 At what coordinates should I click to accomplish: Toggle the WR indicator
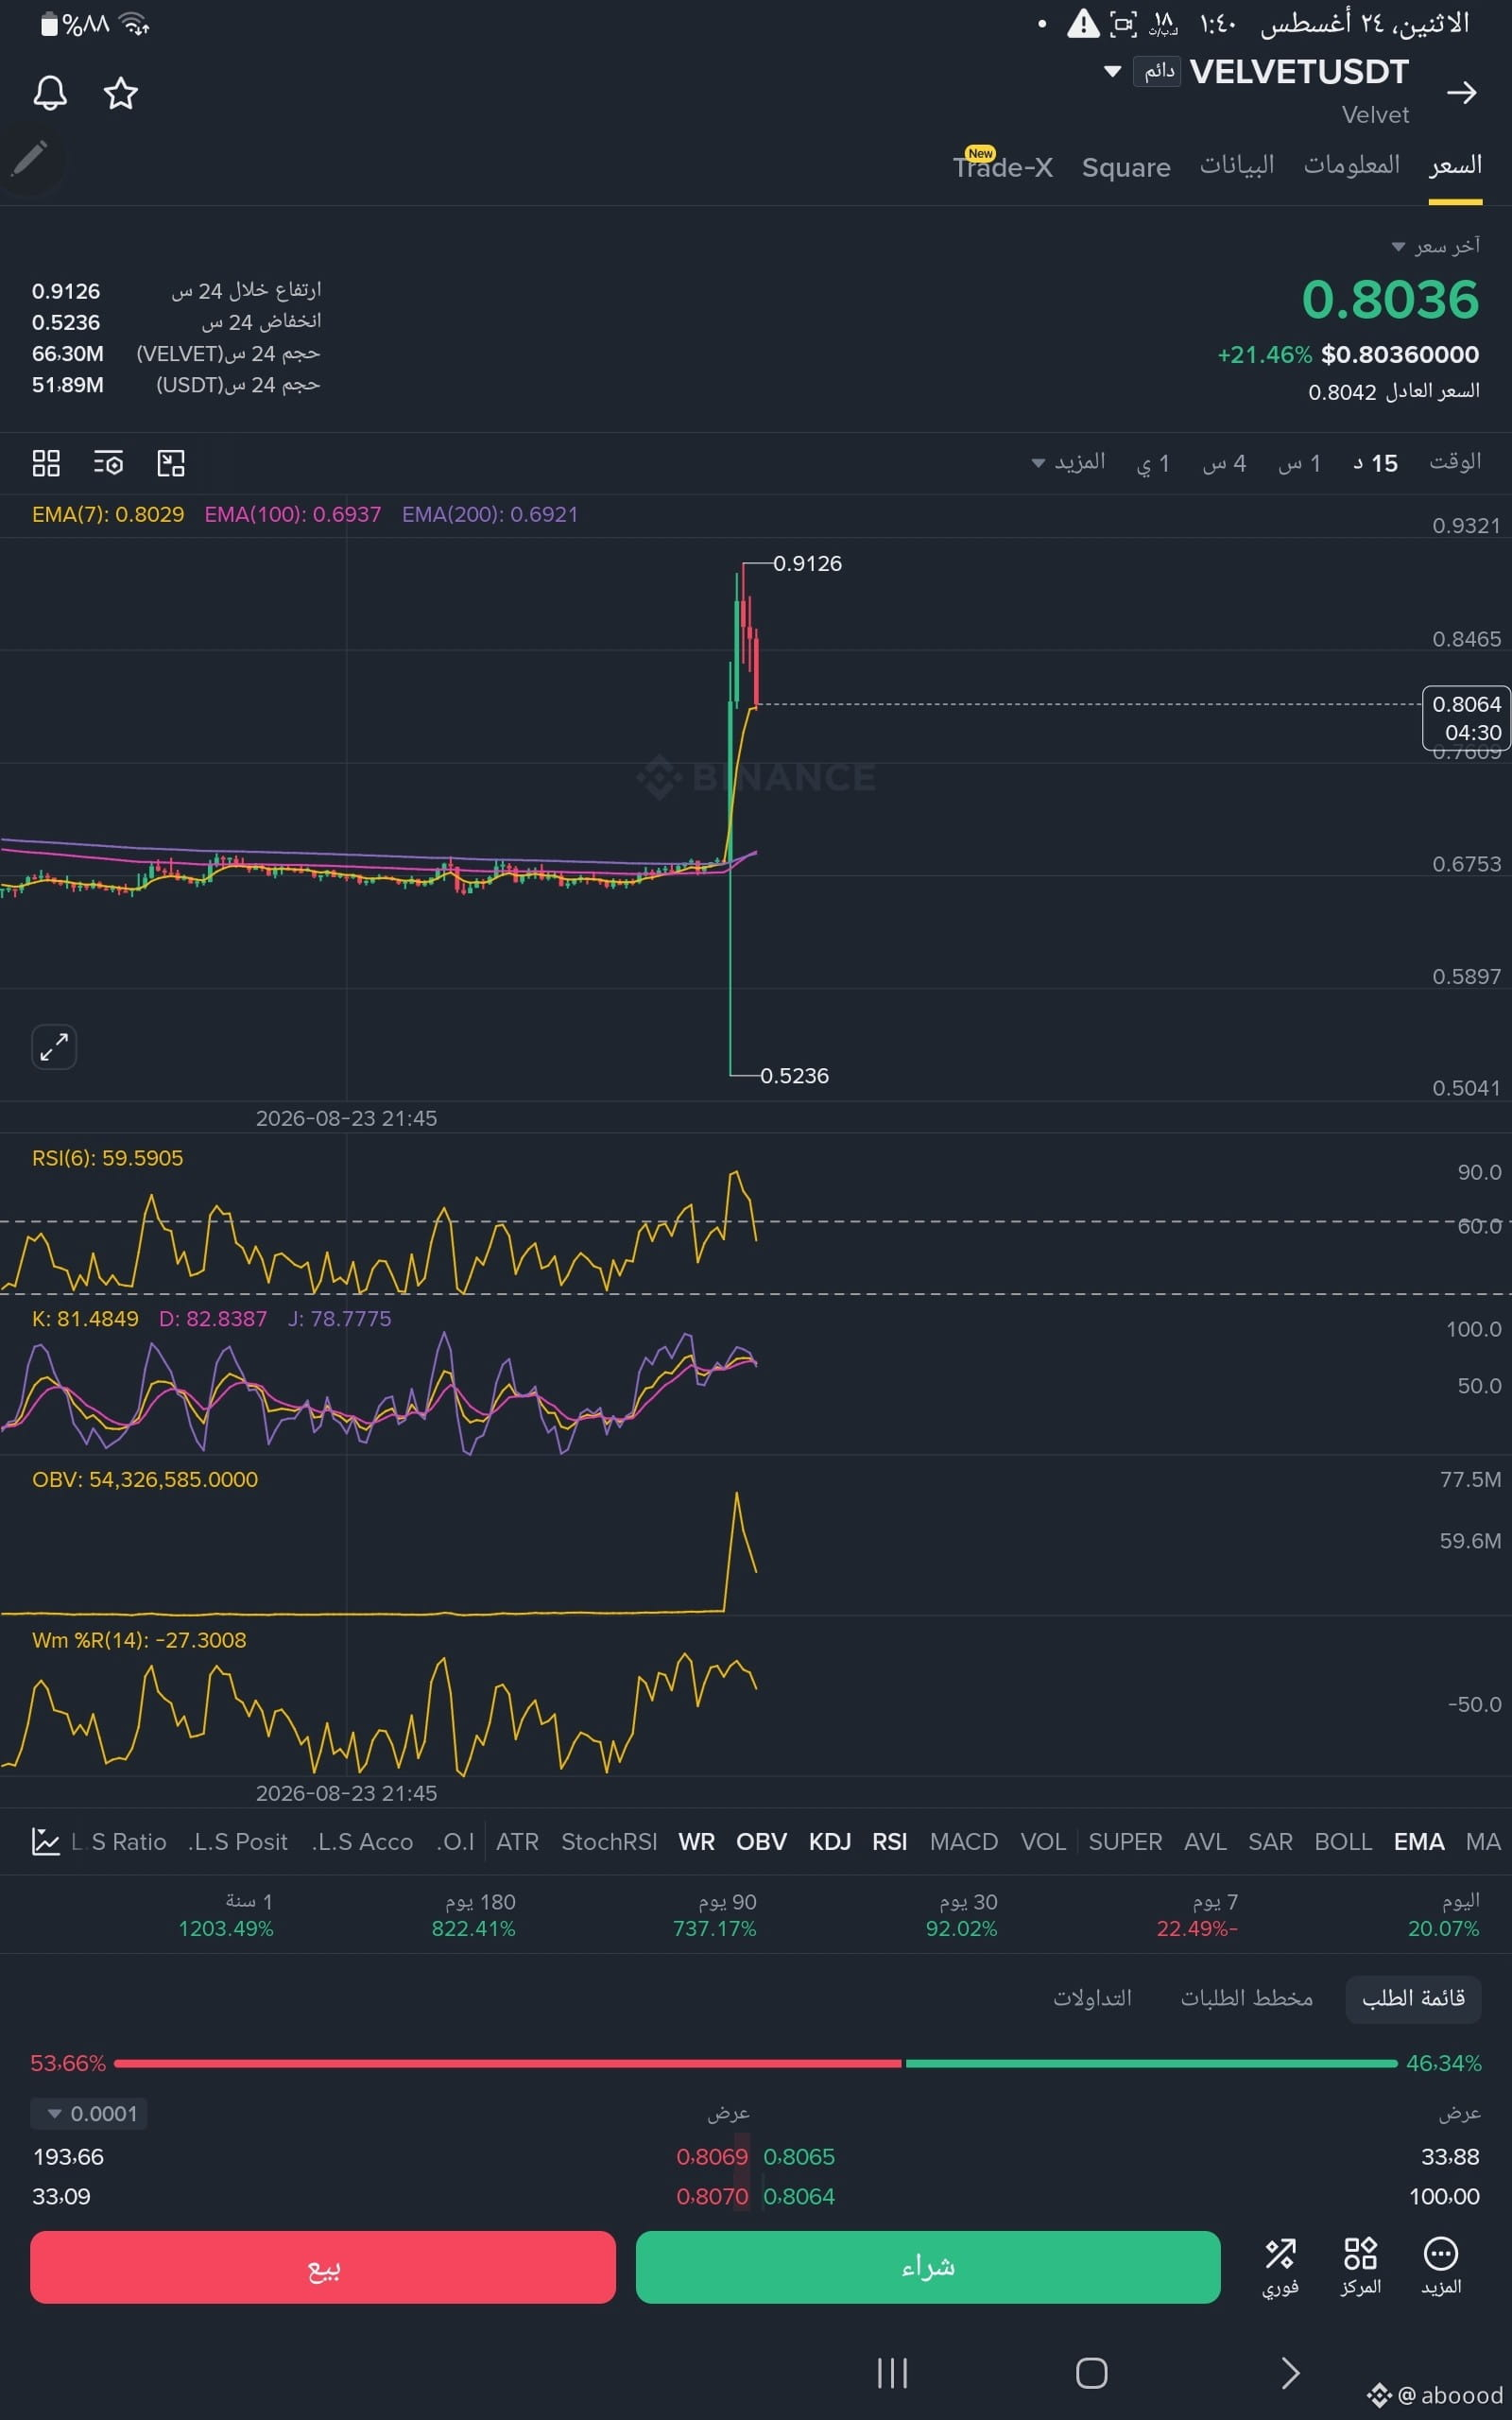696,1841
